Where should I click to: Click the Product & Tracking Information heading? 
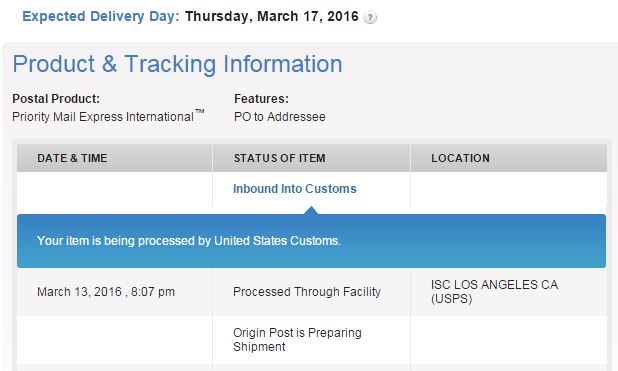click(177, 64)
